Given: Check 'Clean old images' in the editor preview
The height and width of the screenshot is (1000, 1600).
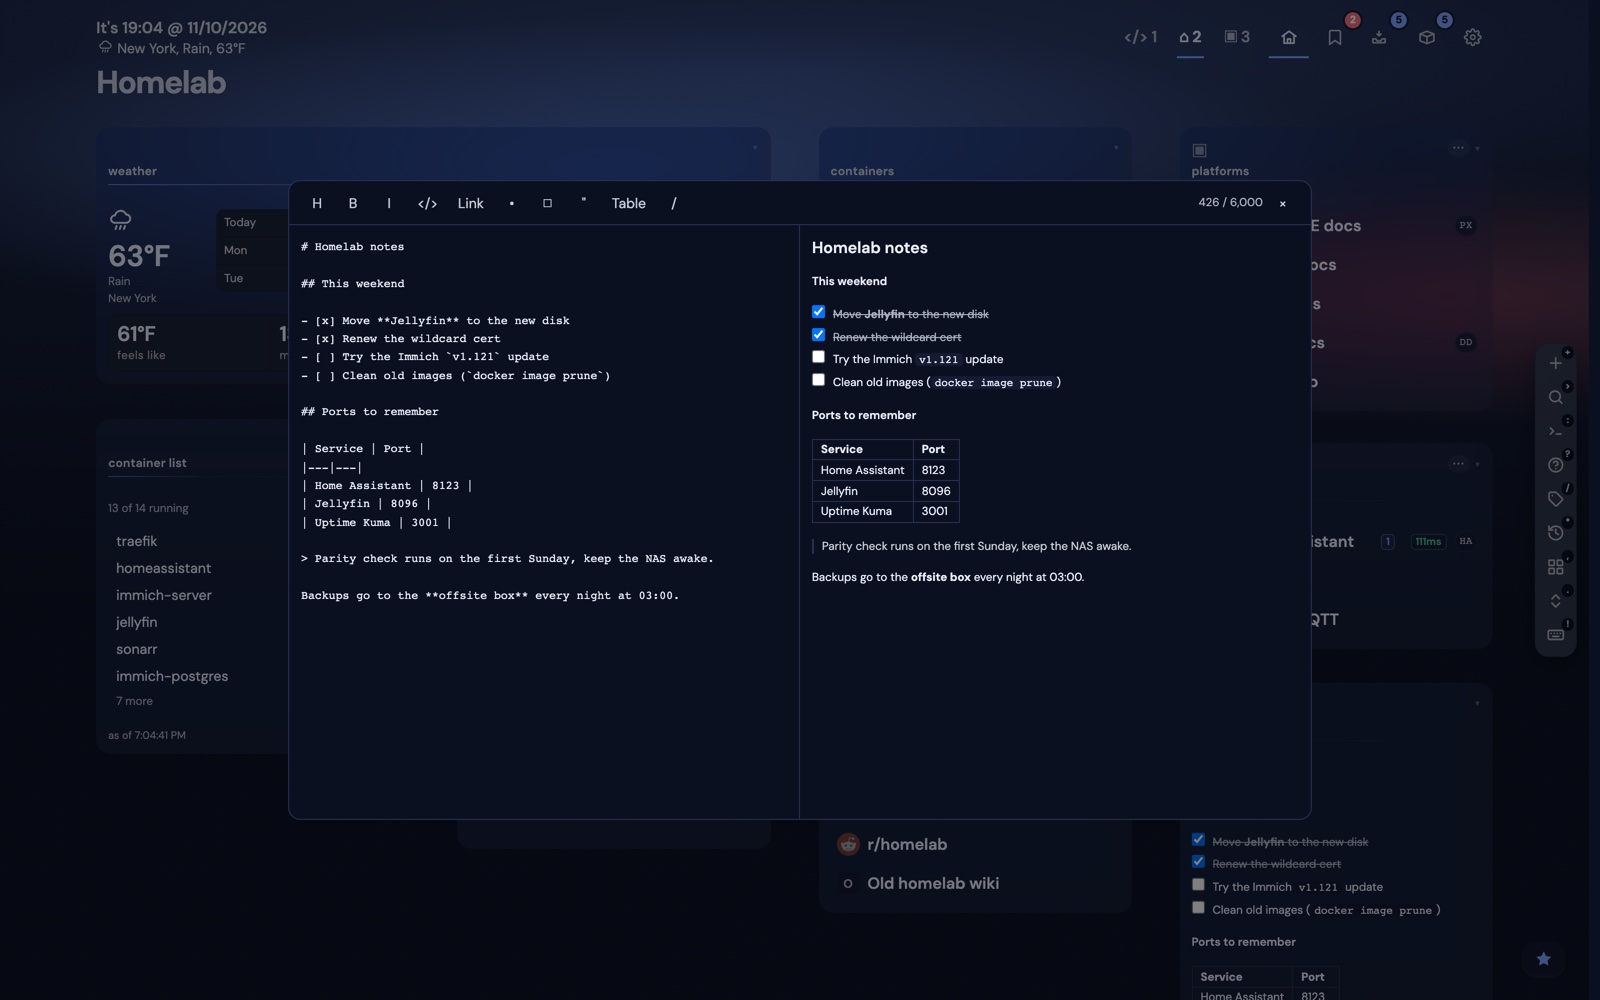Looking at the screenshot, I should coord(819,380).
